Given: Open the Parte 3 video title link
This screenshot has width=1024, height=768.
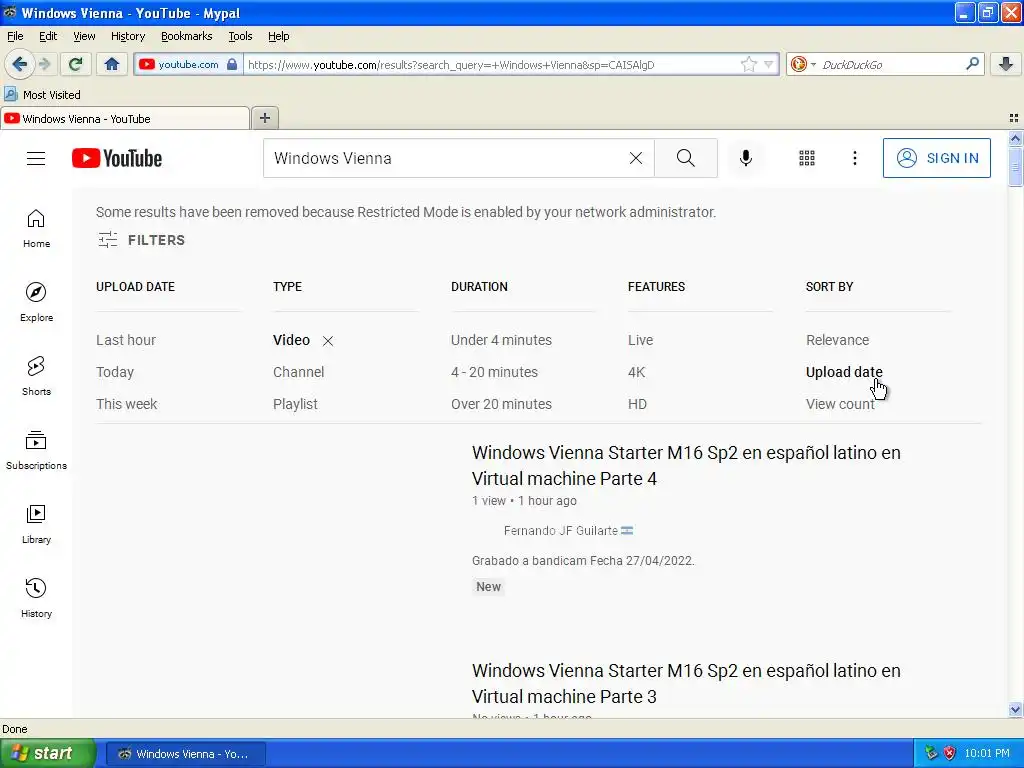Looking at the screenshot, I should pos(686,684).
